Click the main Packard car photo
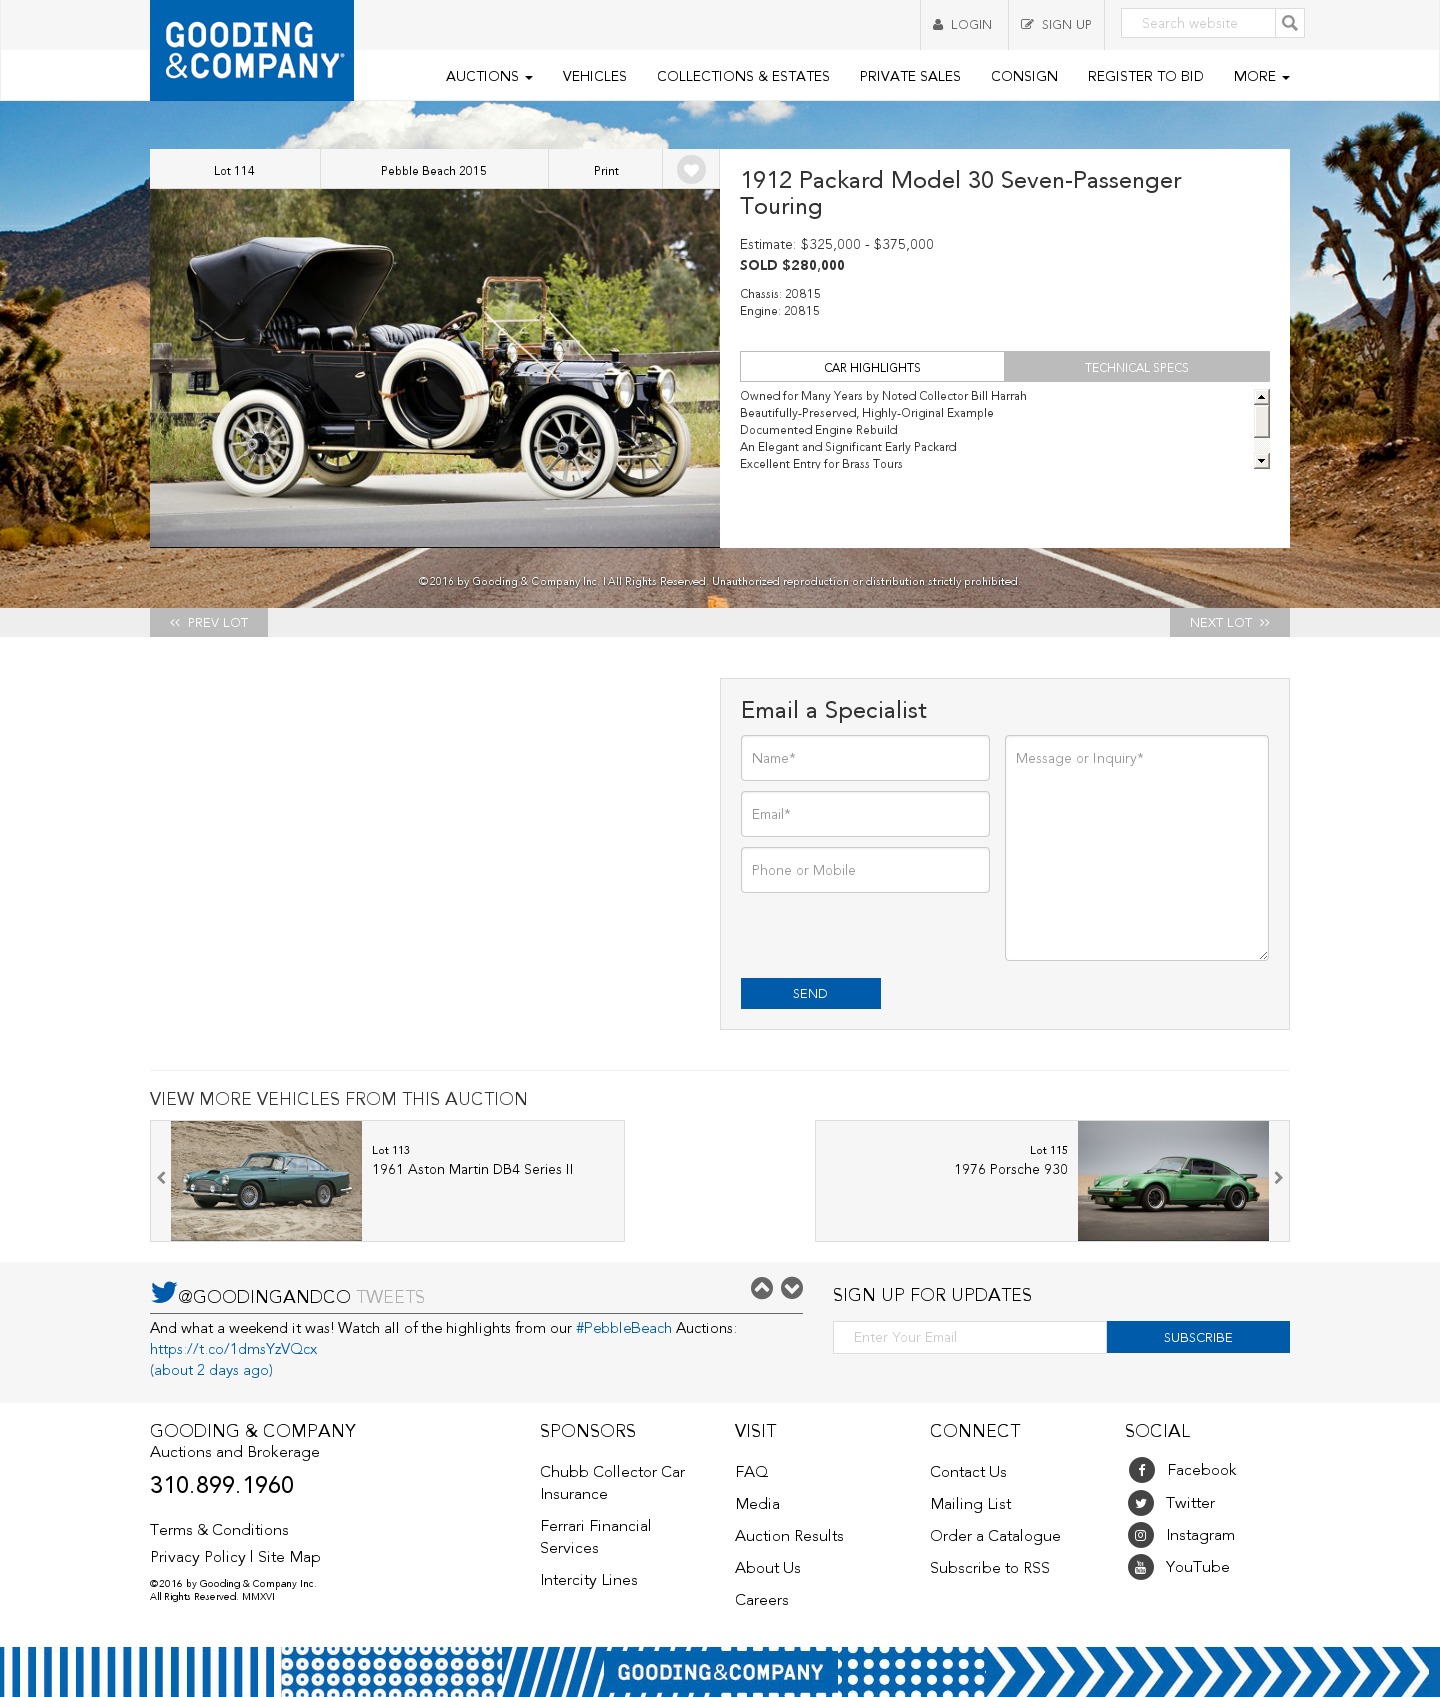This screenshot has height=1697, width=1440. 435,368
